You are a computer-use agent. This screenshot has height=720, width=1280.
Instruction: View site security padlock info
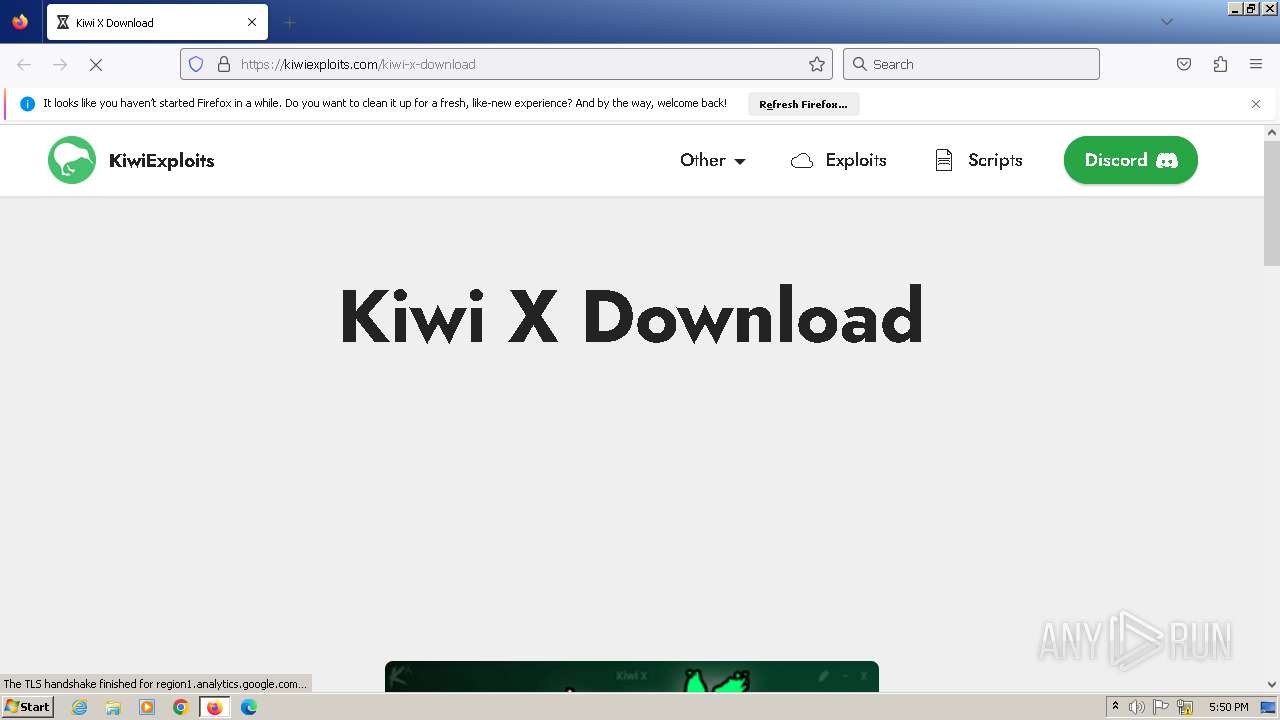point(224,64)
